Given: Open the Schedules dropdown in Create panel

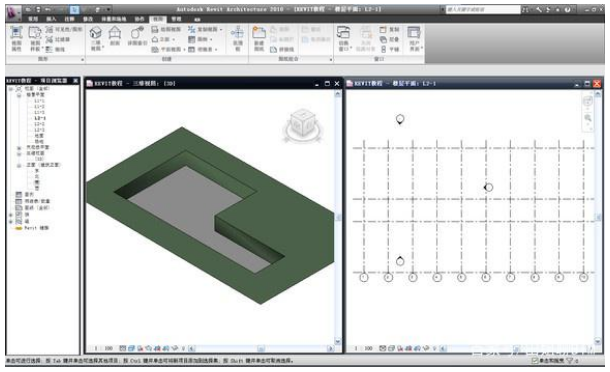Looking at the screenshot, I should (x=202, y=49).
